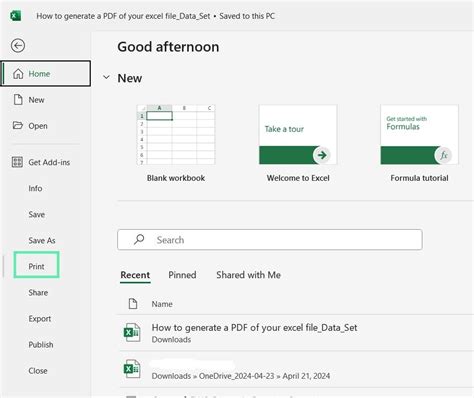Create a Blank workbook from thumbnail
Viewport: 474px width, 398px height.
176,134
